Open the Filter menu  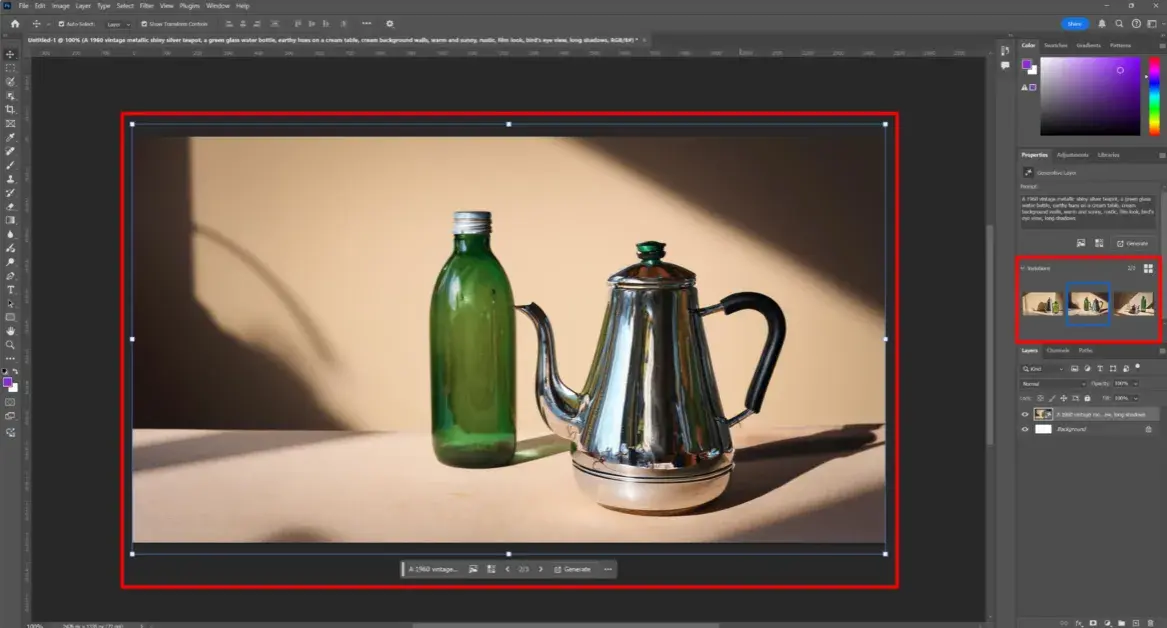147,5
